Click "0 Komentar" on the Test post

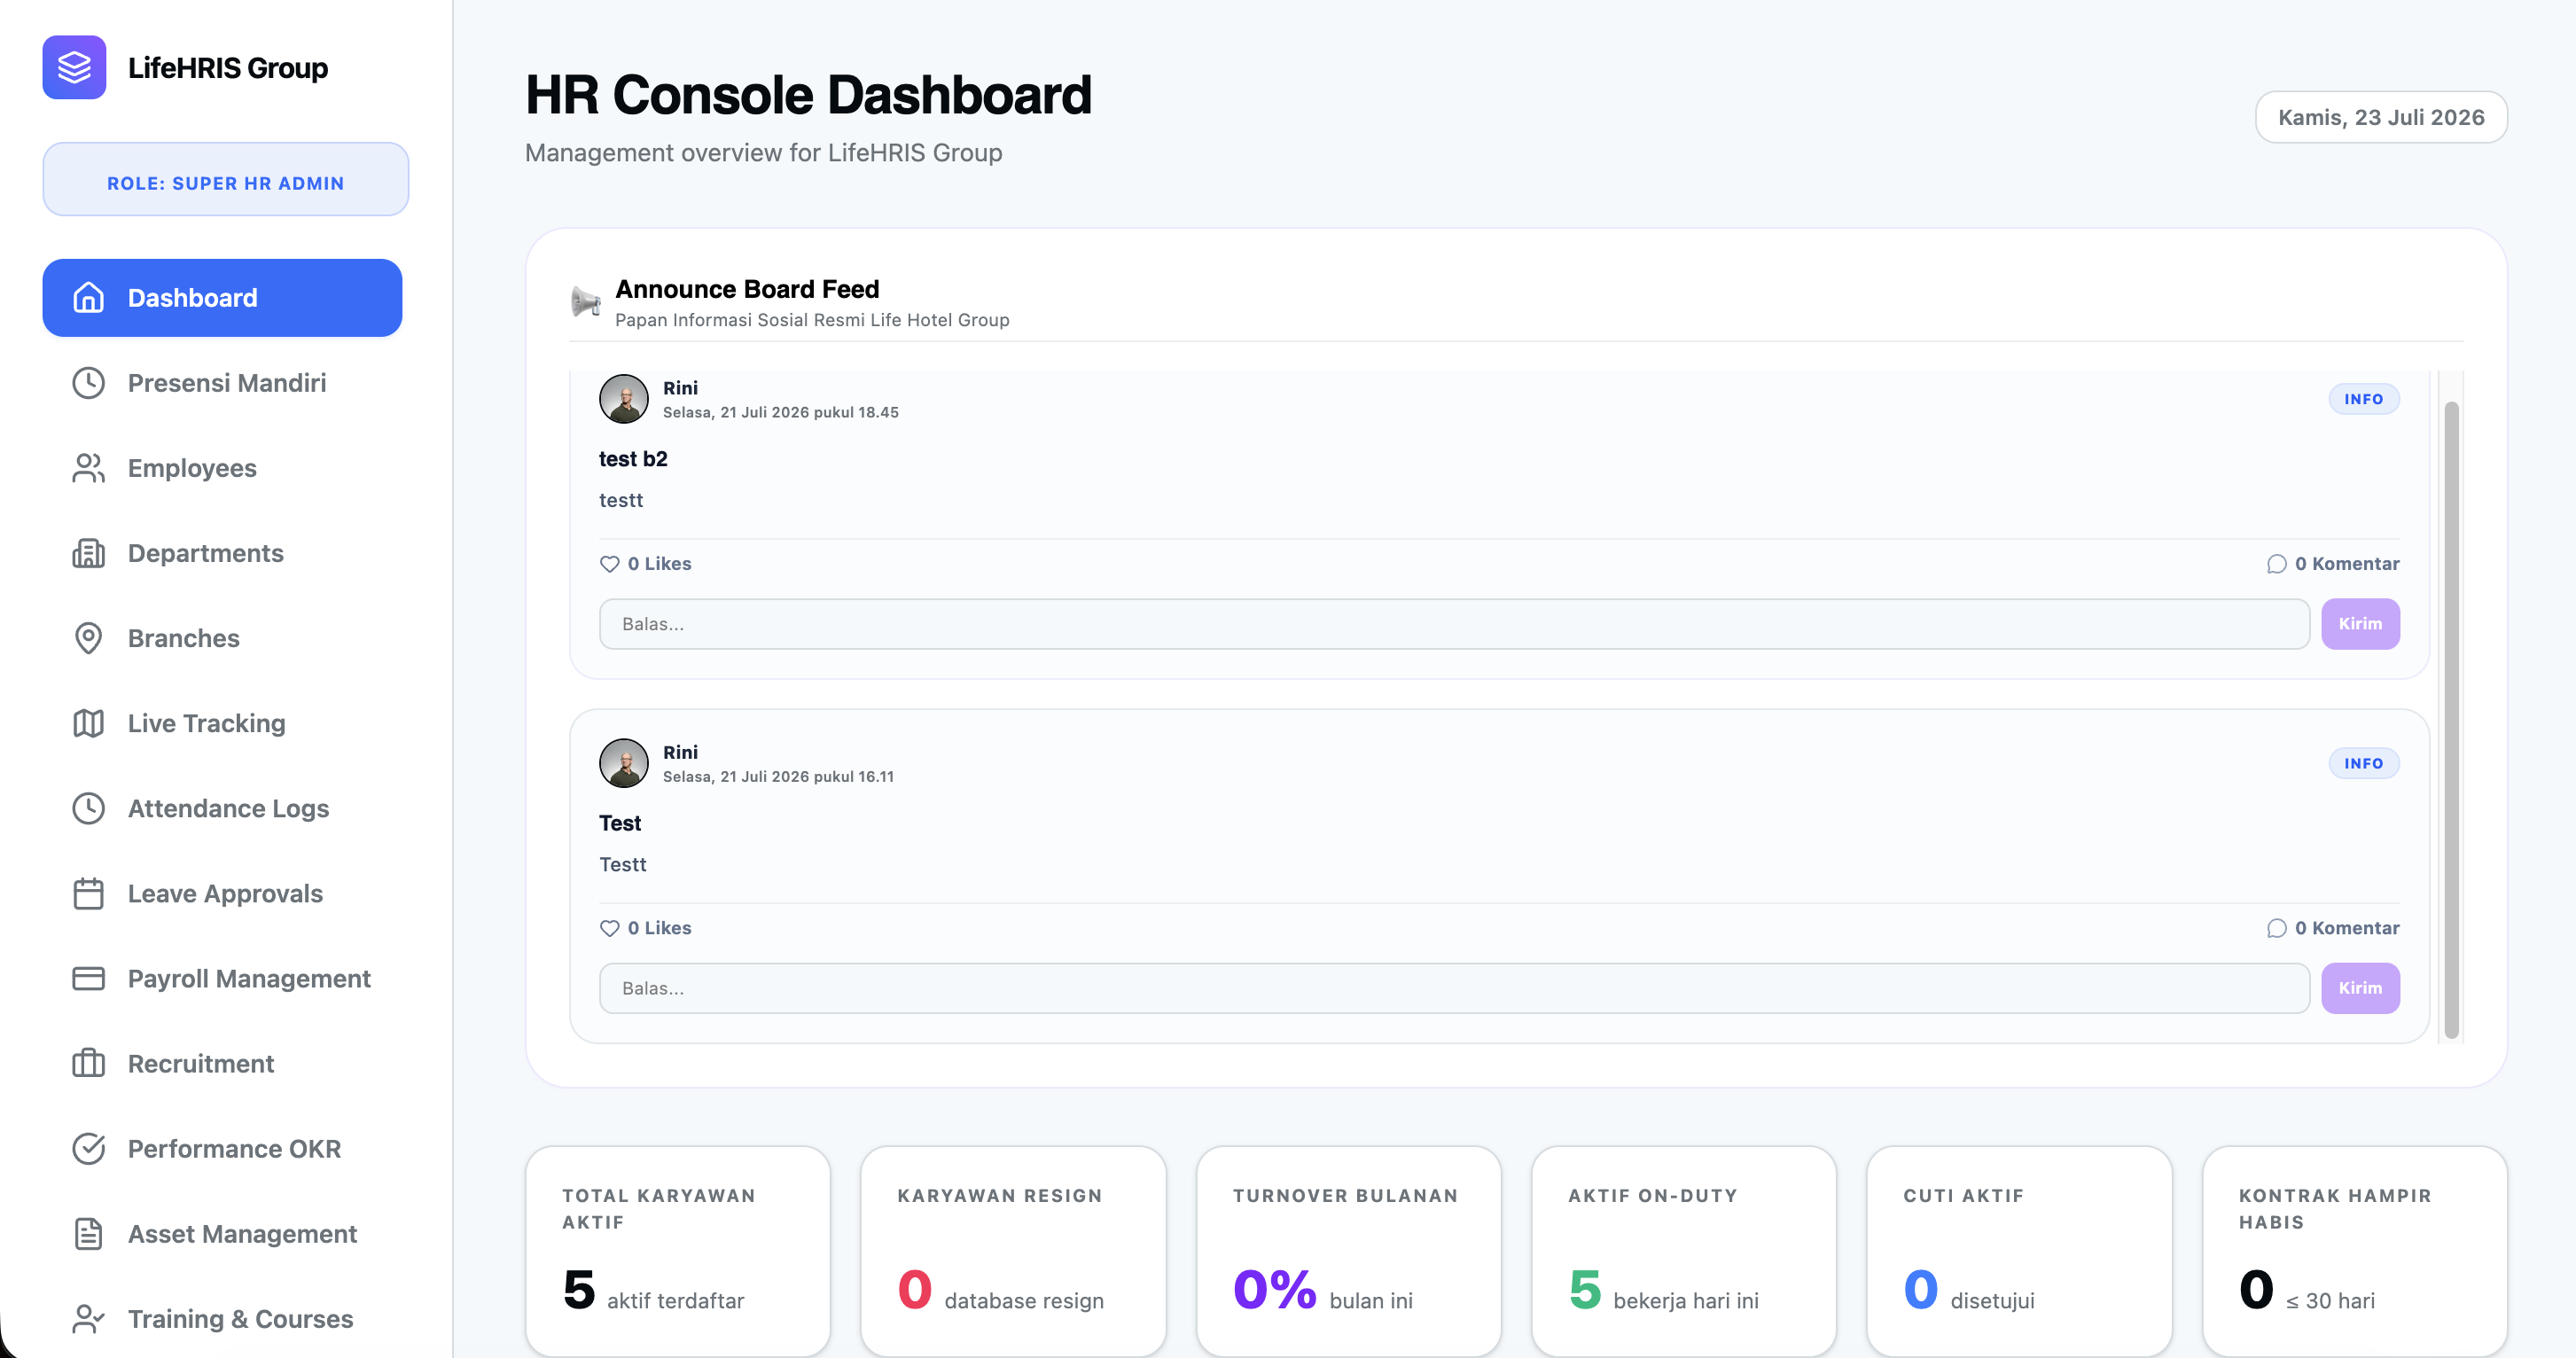(x=2332, y=927)
